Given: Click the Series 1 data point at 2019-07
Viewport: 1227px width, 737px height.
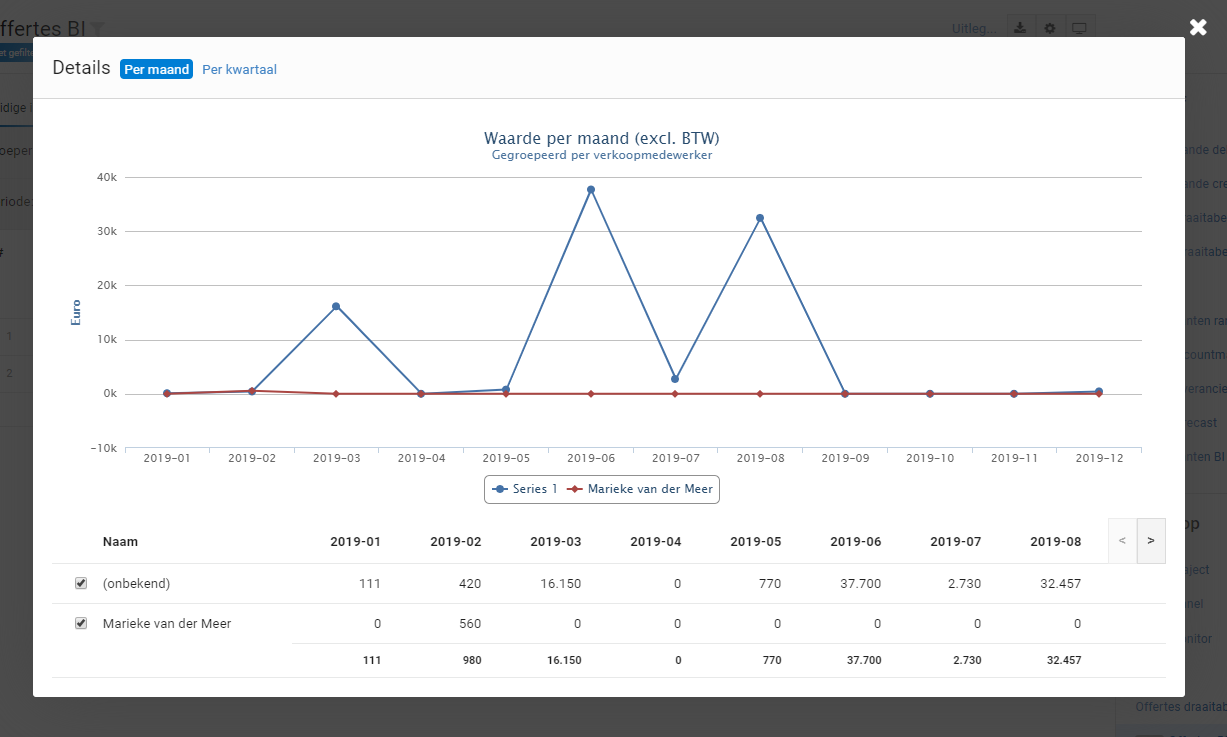Looking at the screenshot, I should 675,379.
